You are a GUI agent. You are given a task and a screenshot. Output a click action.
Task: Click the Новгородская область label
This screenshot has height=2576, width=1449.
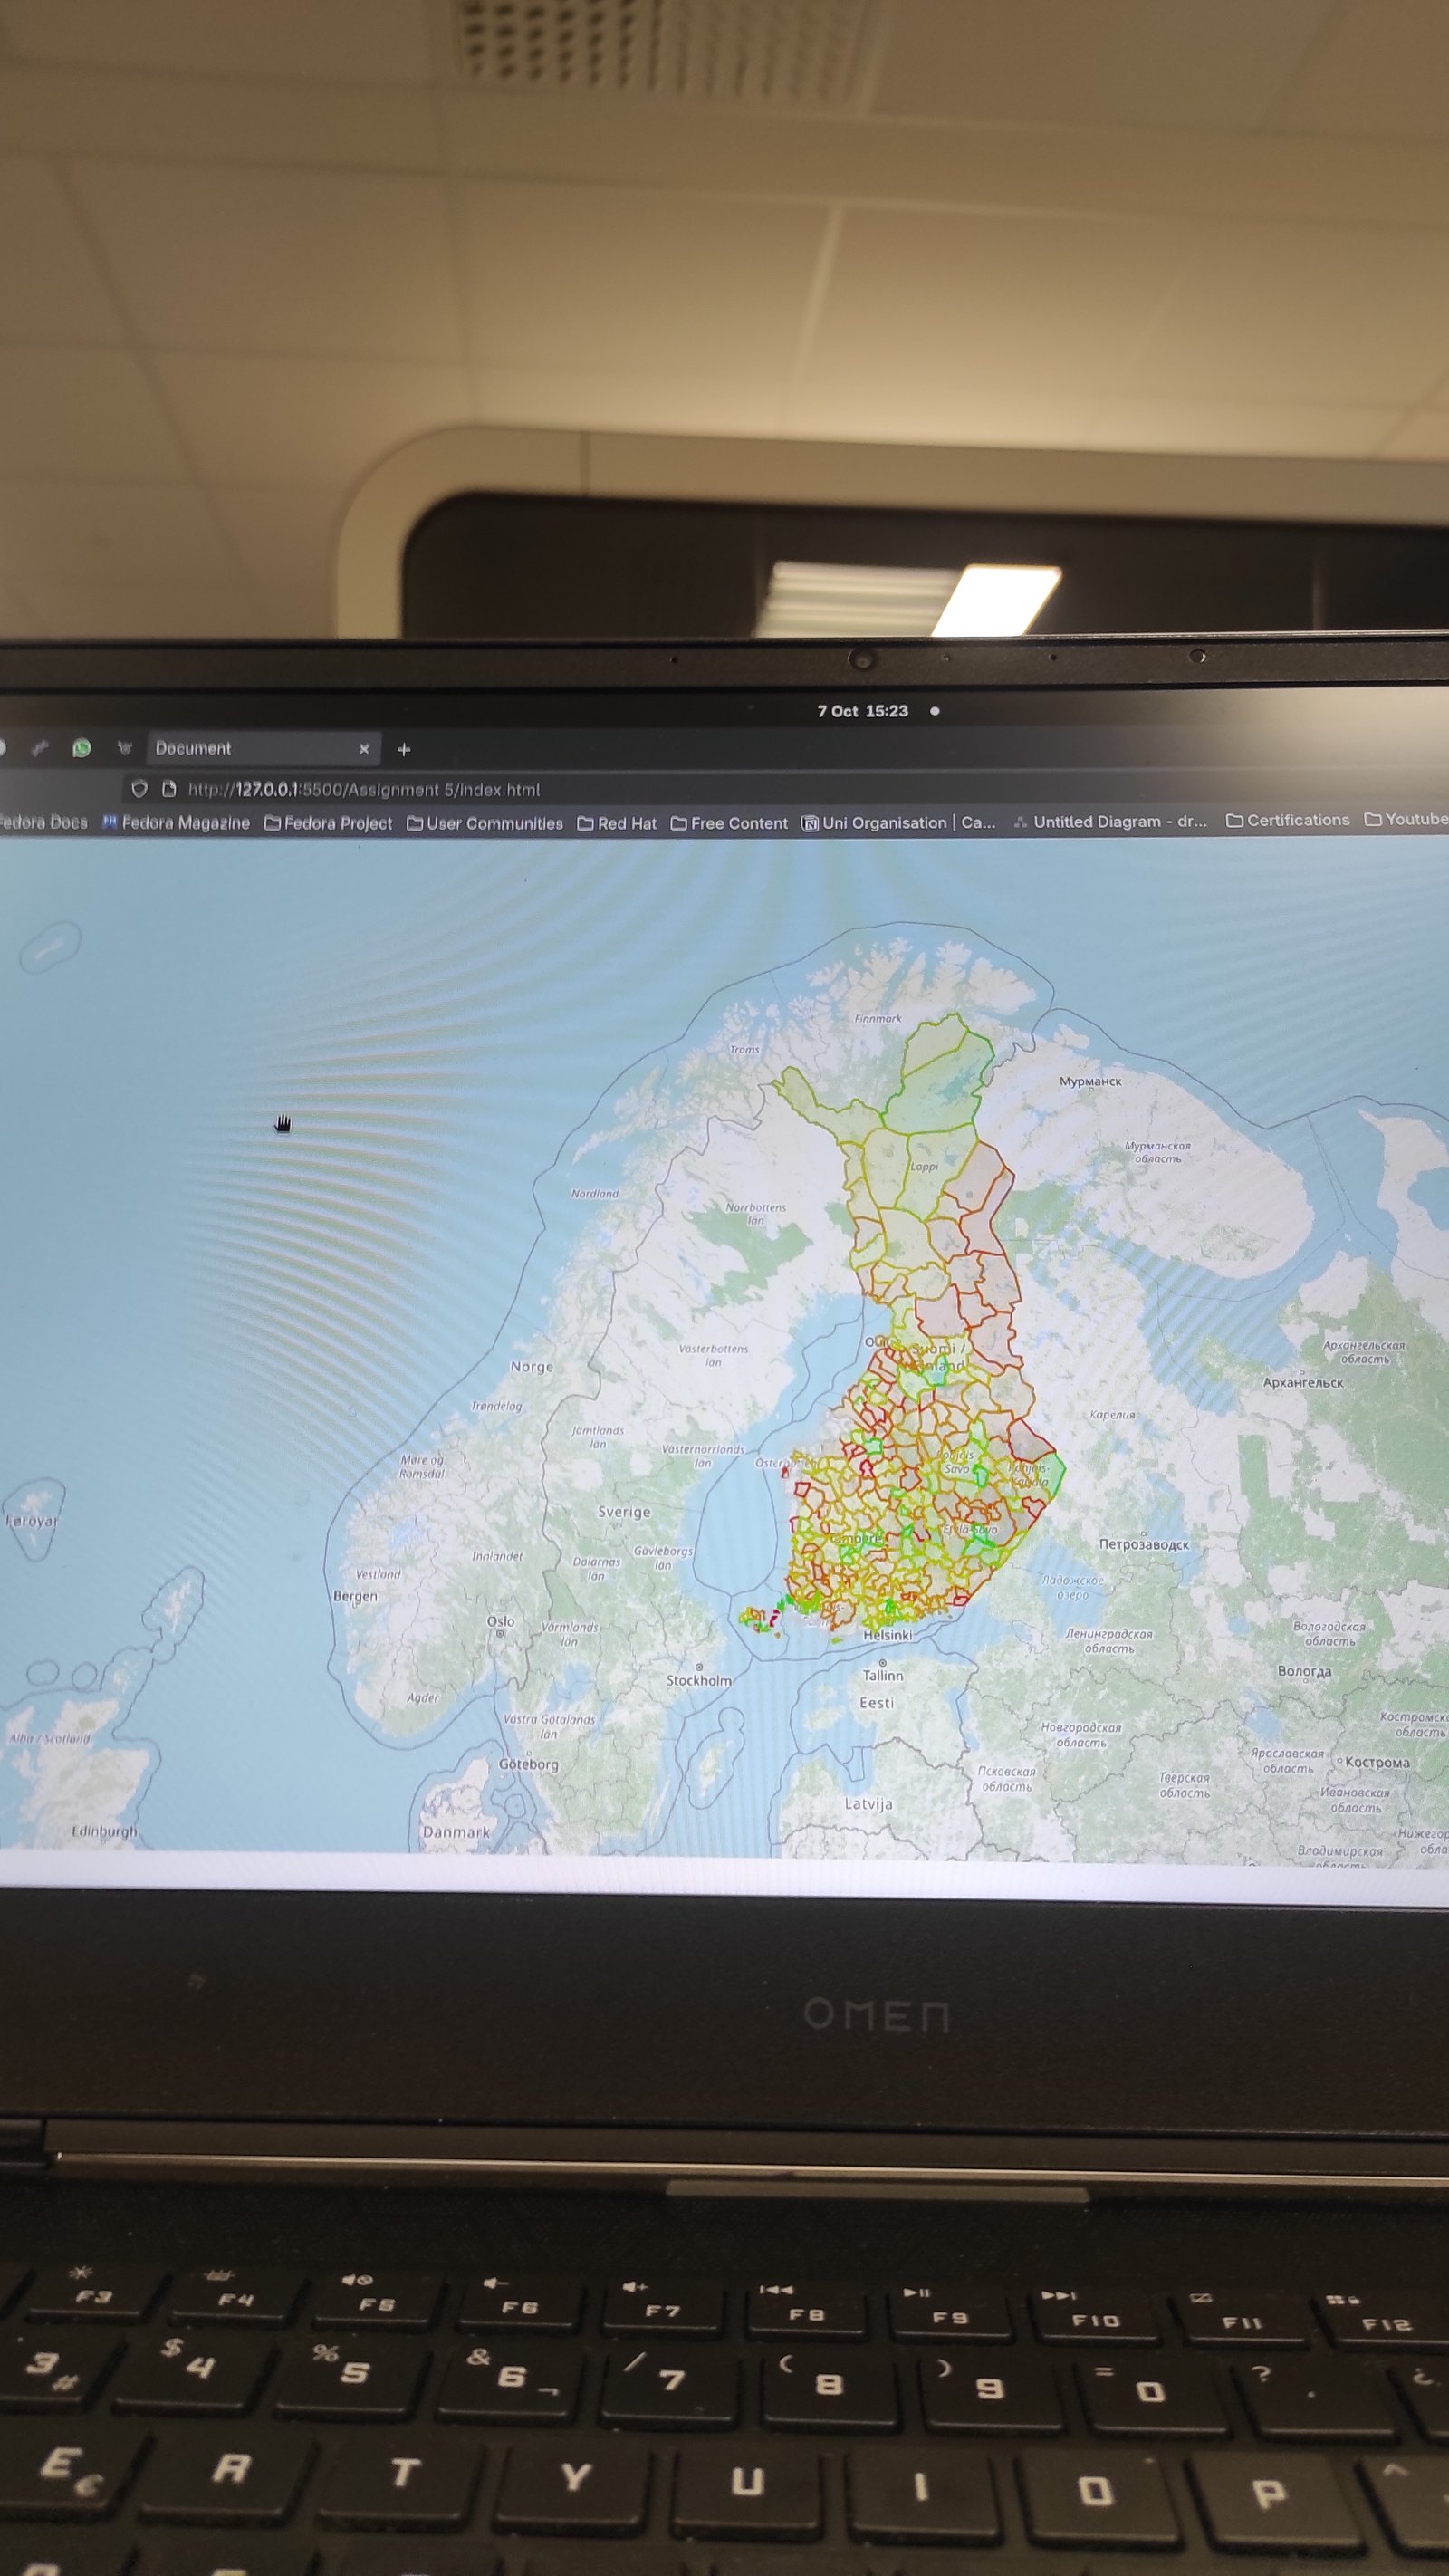coord(1081,1735)
